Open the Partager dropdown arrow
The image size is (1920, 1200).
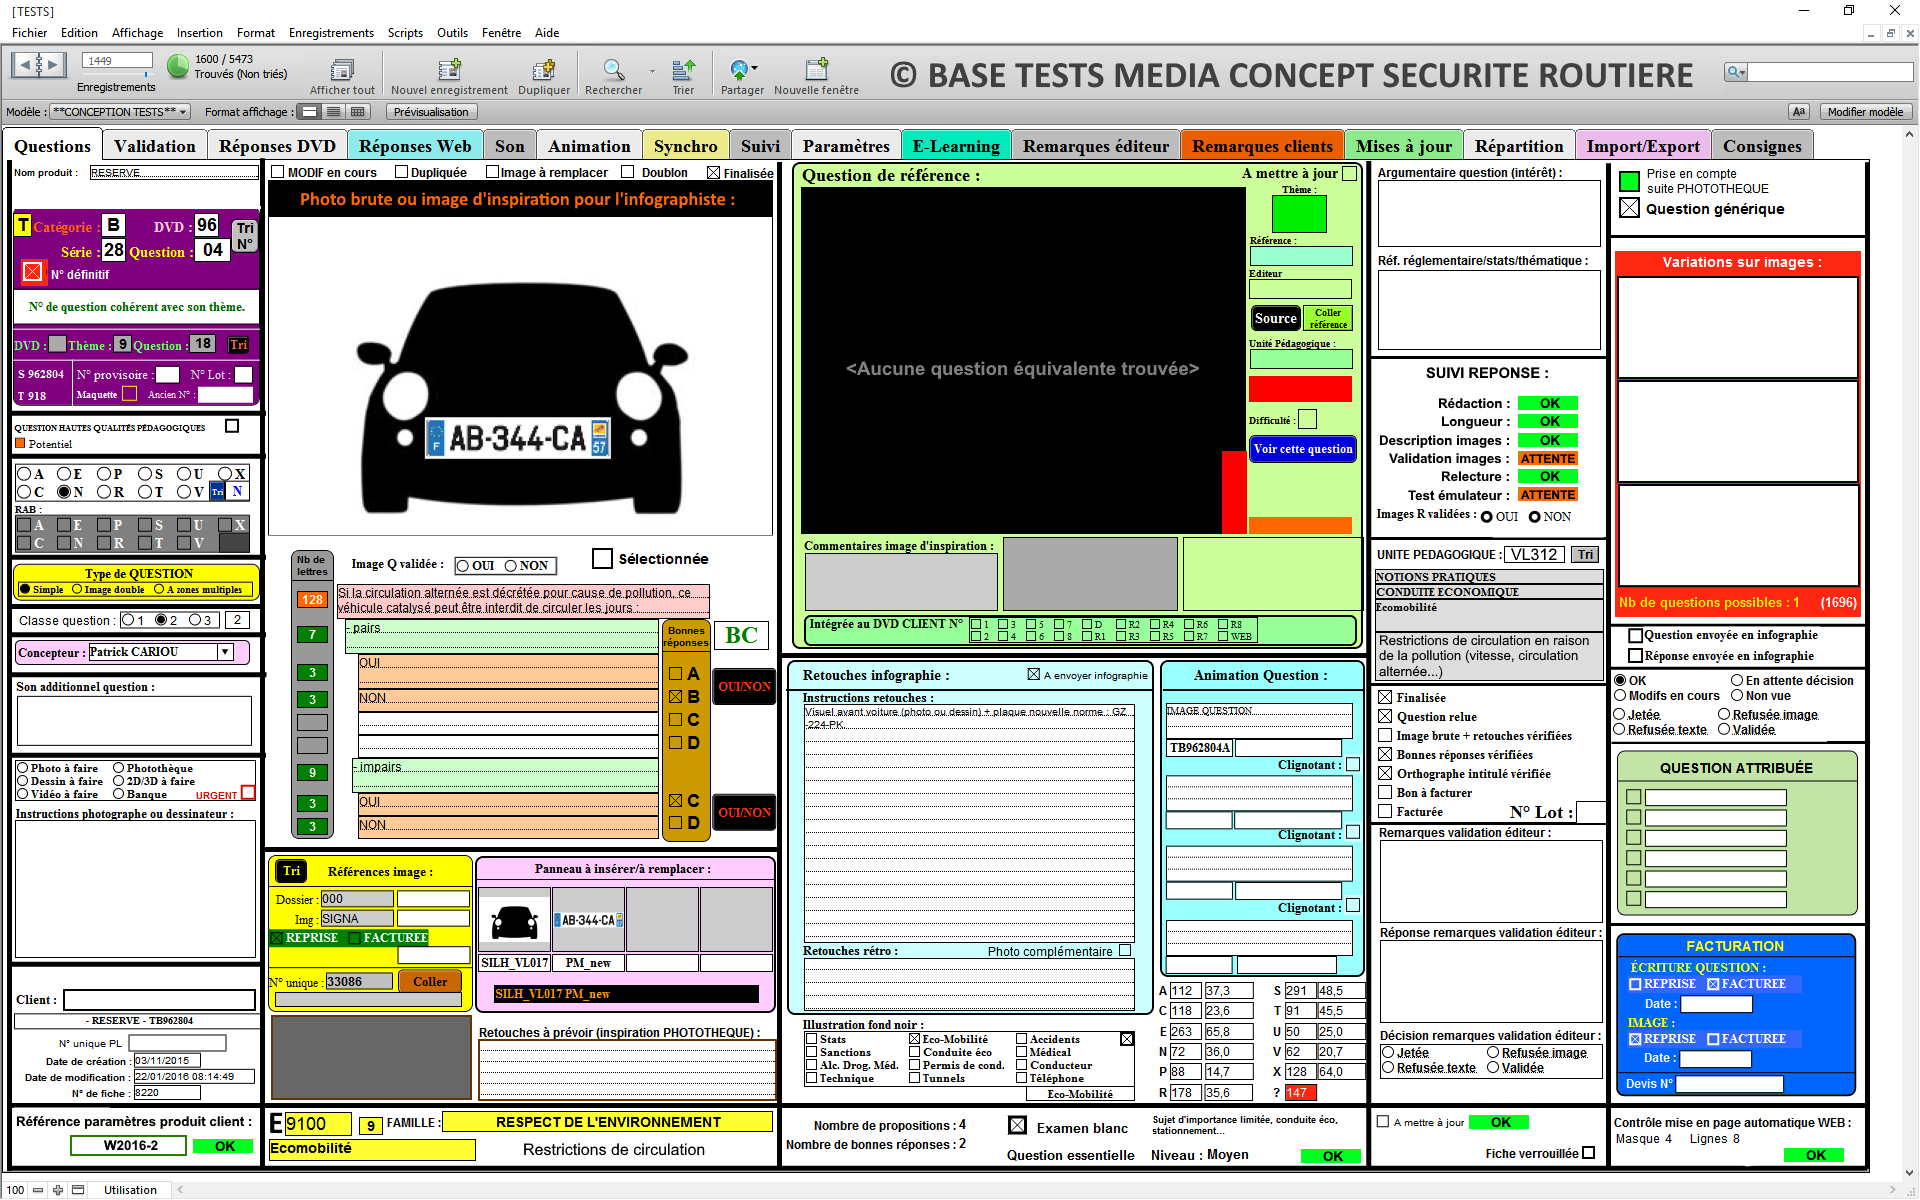click(x=754, y=68)
